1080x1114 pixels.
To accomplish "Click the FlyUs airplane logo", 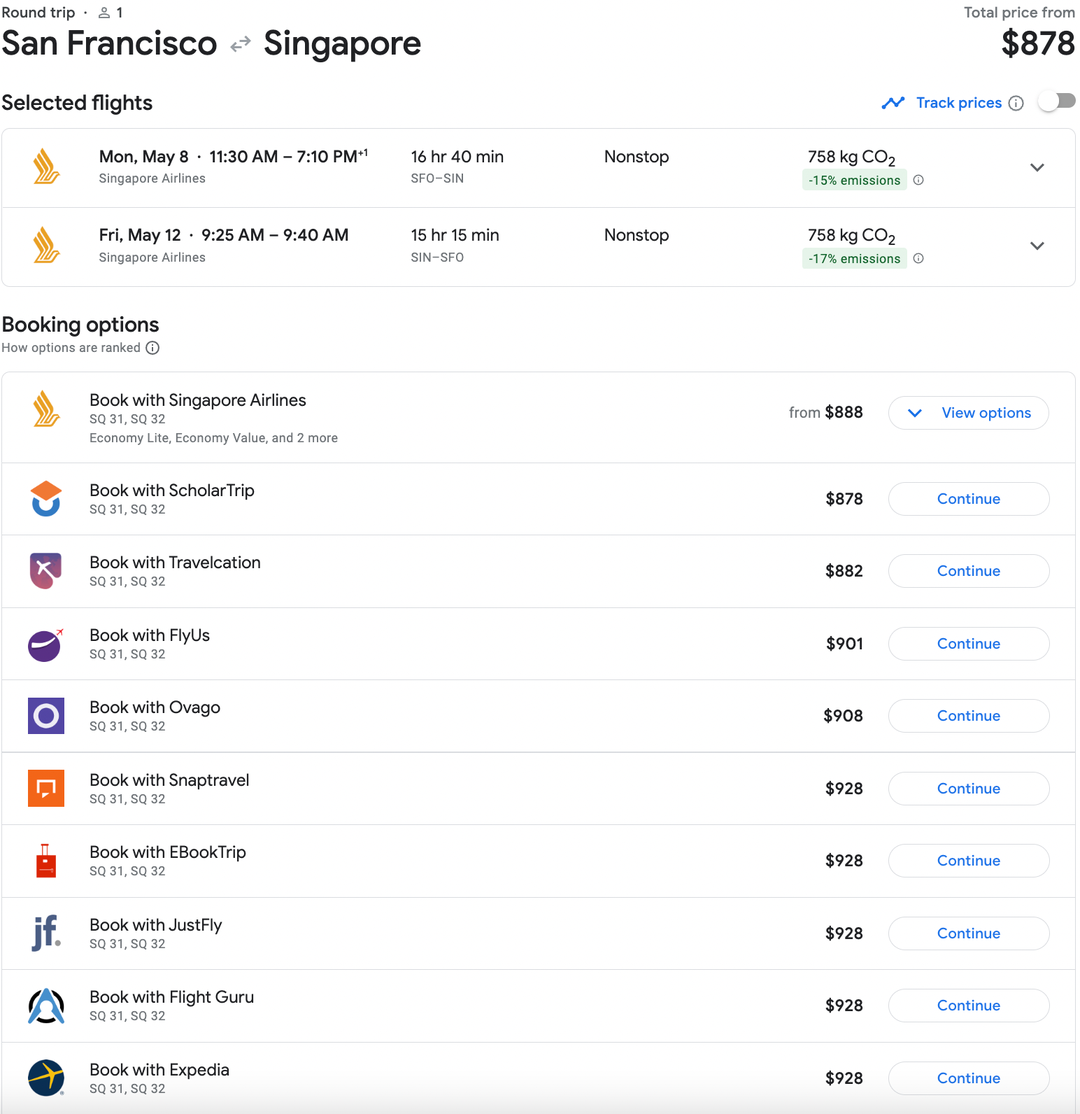I will (45, 643).
